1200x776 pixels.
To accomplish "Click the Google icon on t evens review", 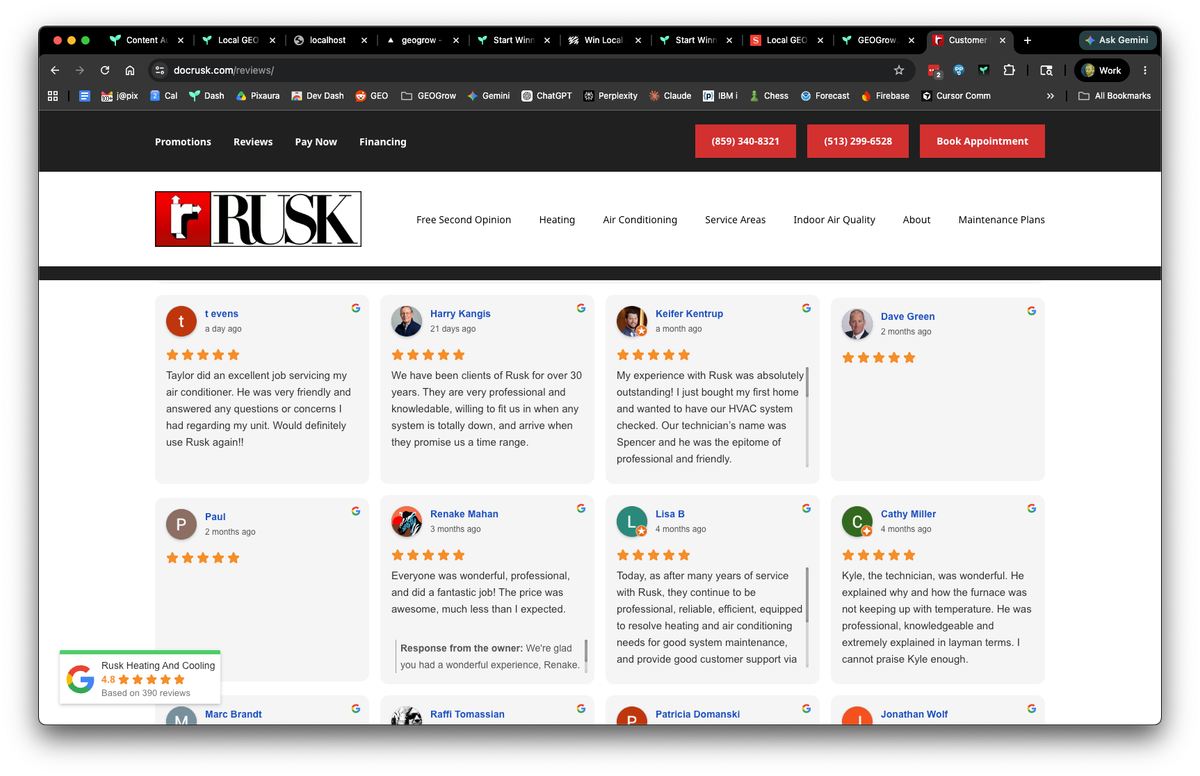I will [x=356, y=308].
